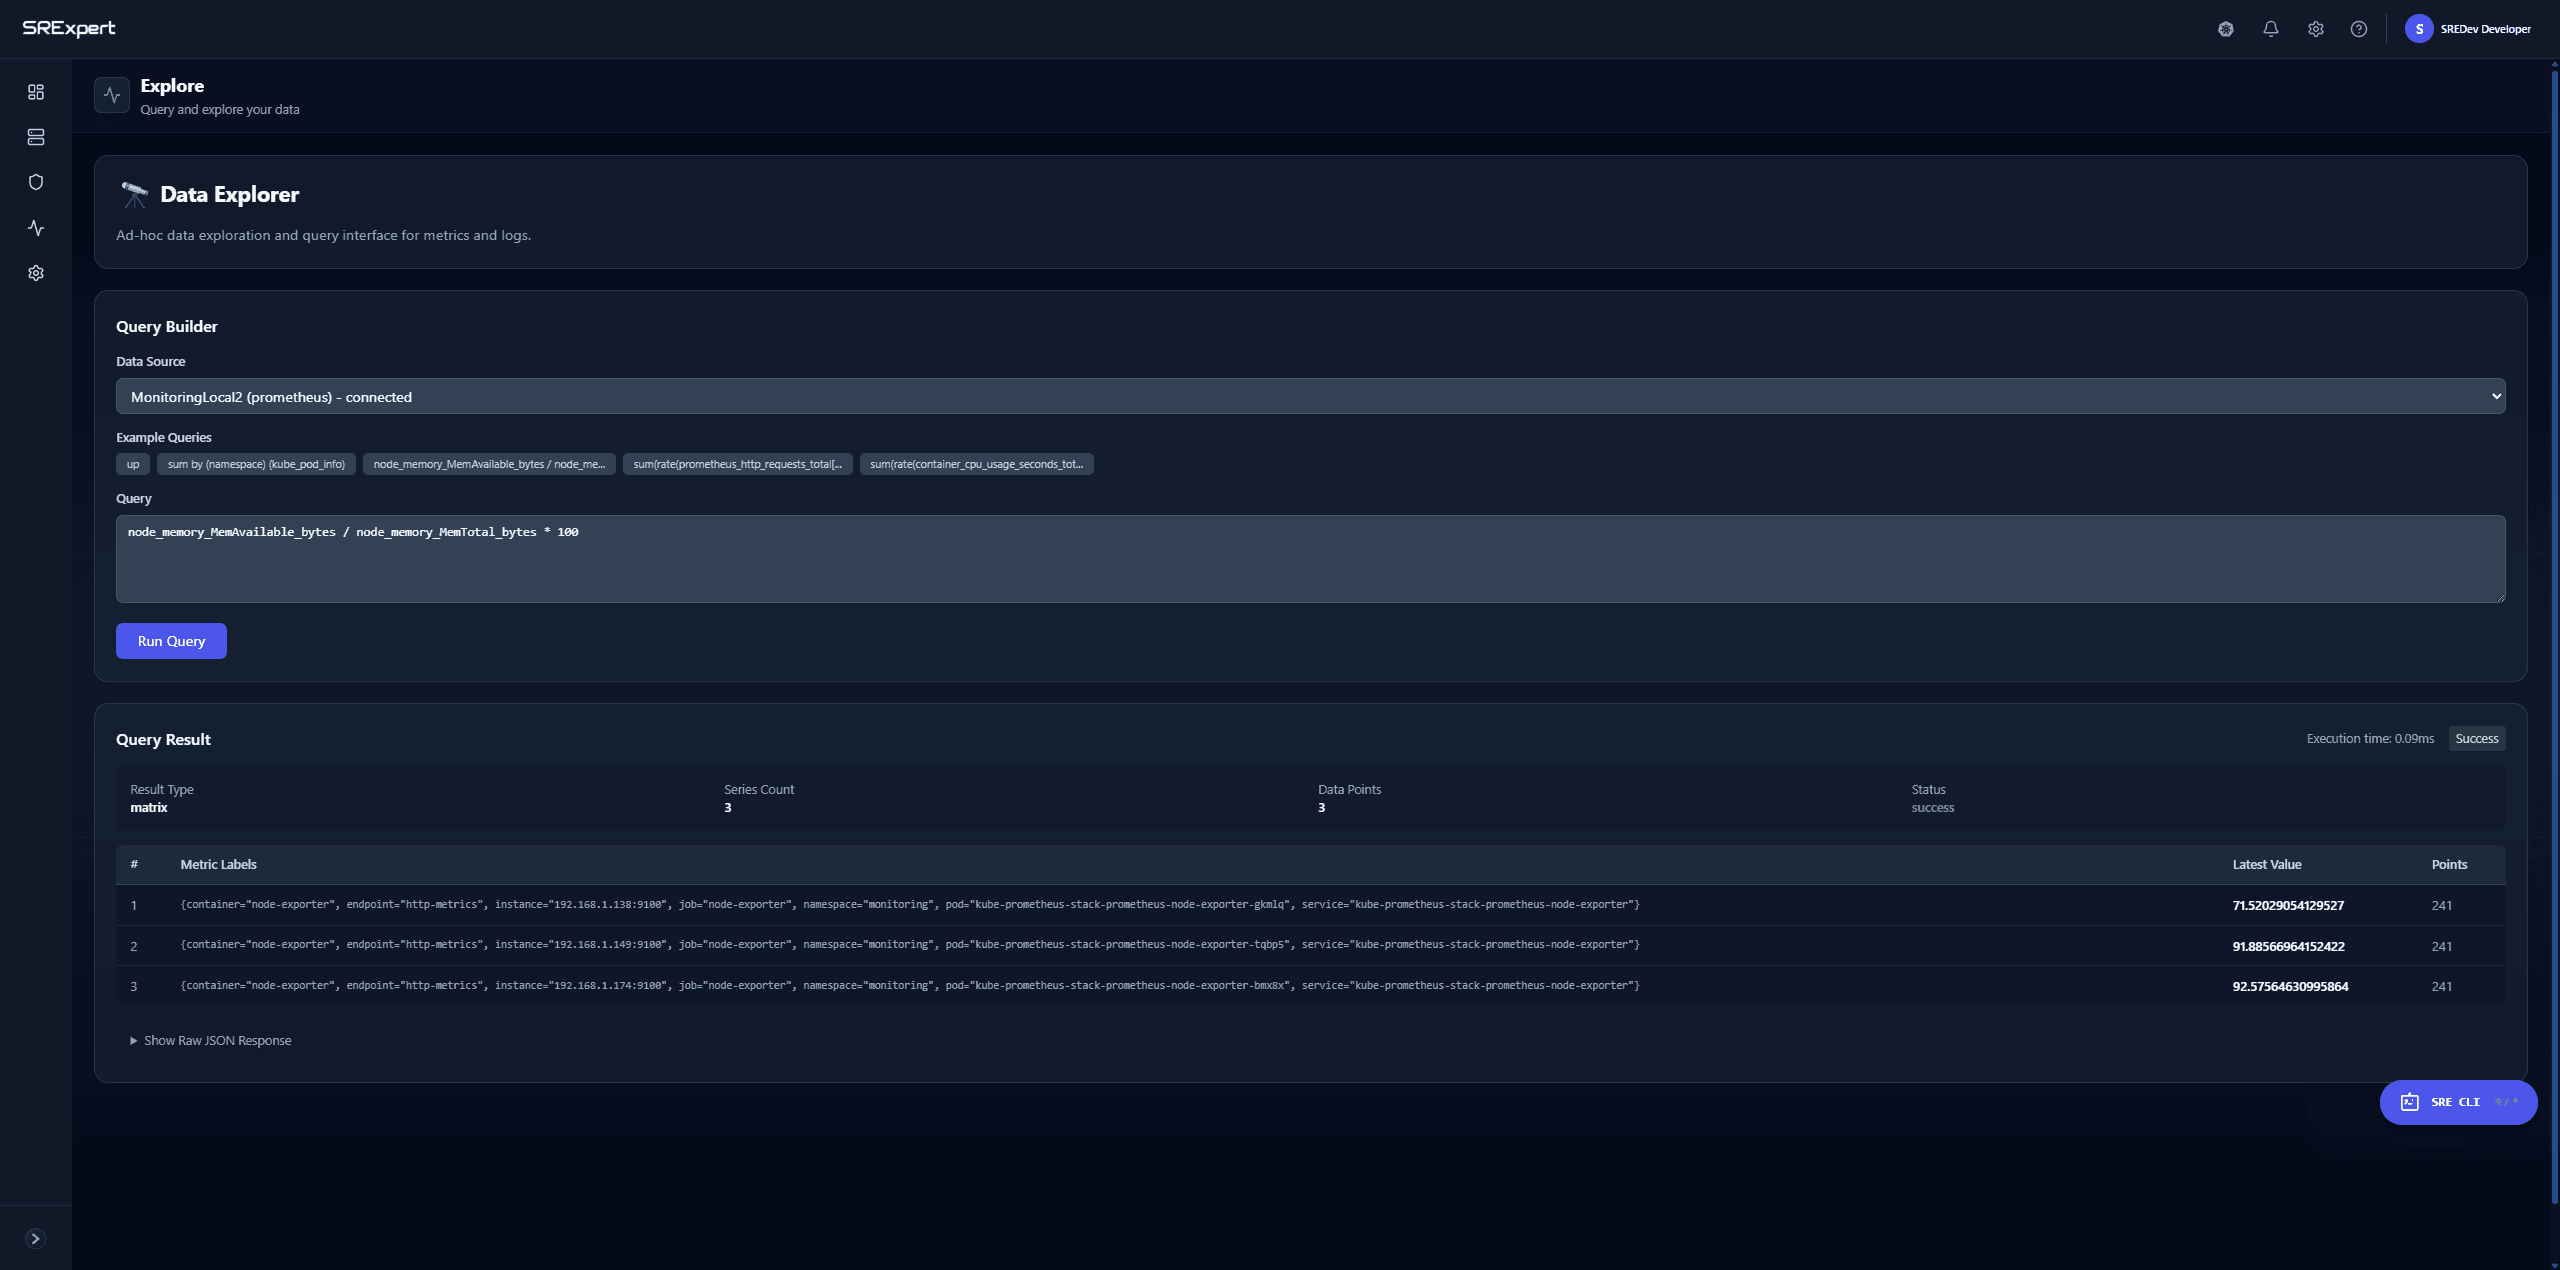The image size is (2560, 1270).
Task: Open the top bar settings gear
Action: click(x=2316, y=29)
